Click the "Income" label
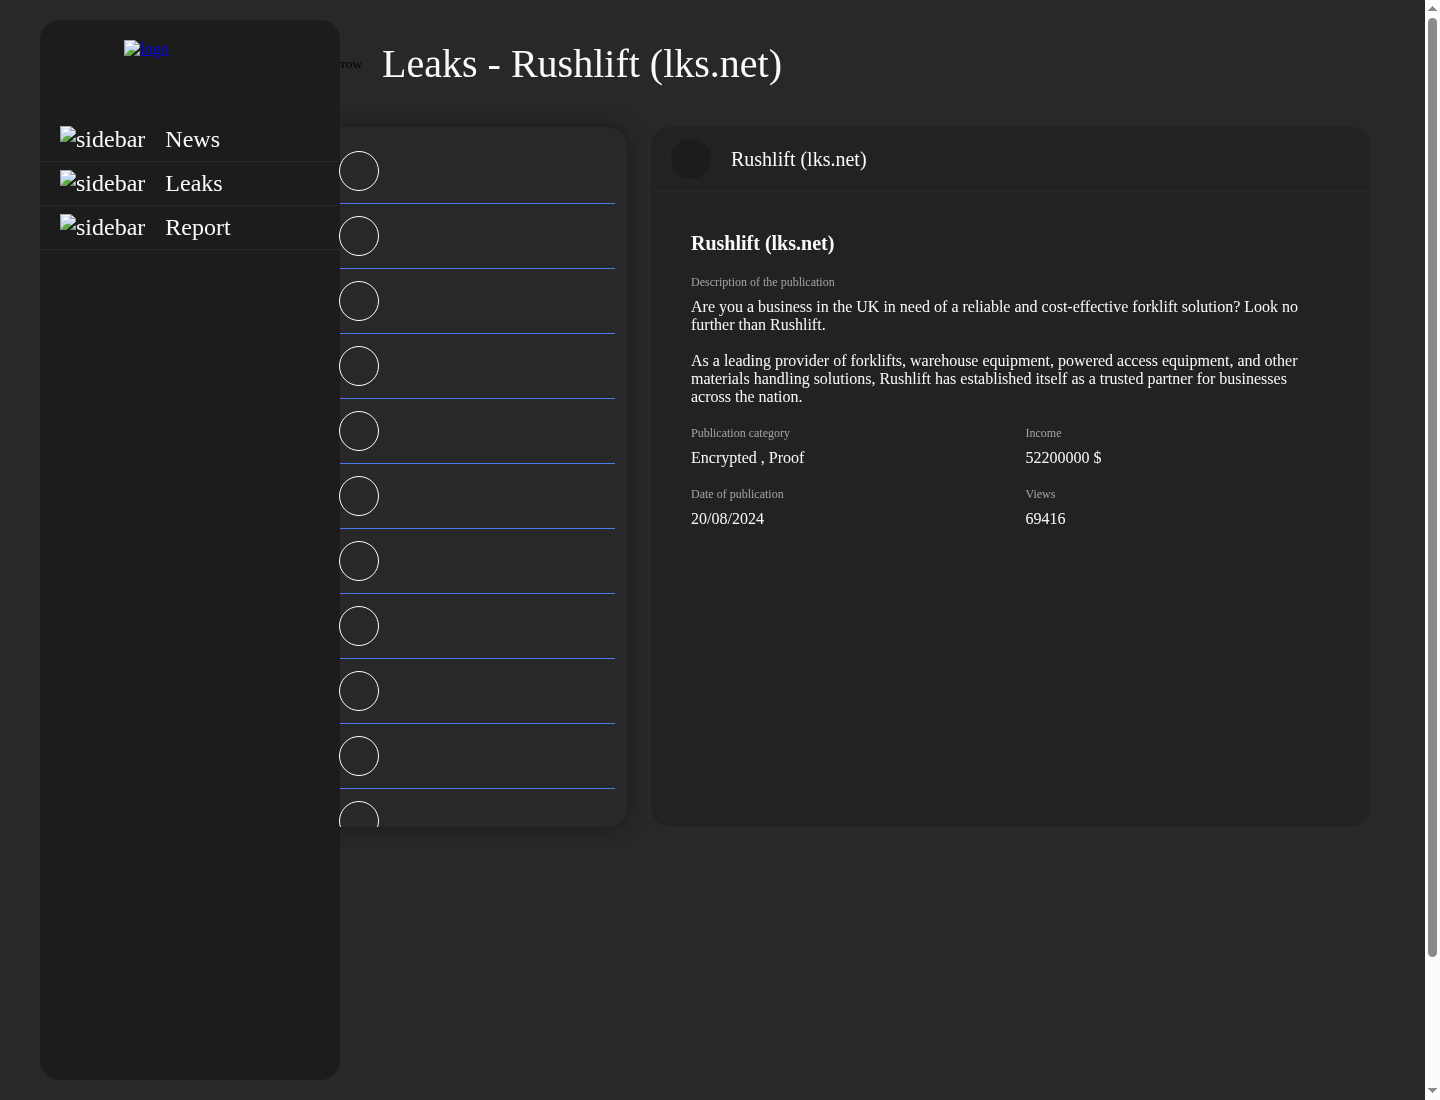This screenshot has width=1440, height=1100. tap(1043, 433)
